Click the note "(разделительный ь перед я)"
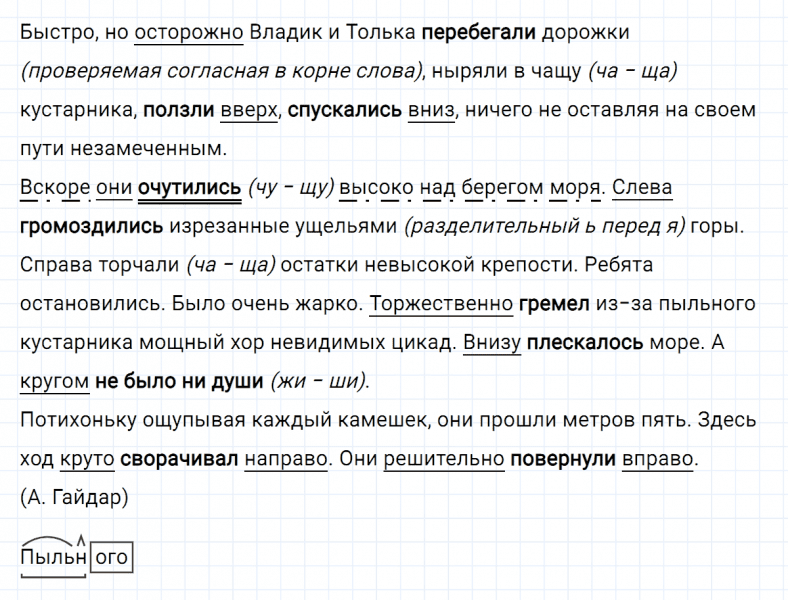The height and width of the screenshot is (600, 788). tap(544, 226)
